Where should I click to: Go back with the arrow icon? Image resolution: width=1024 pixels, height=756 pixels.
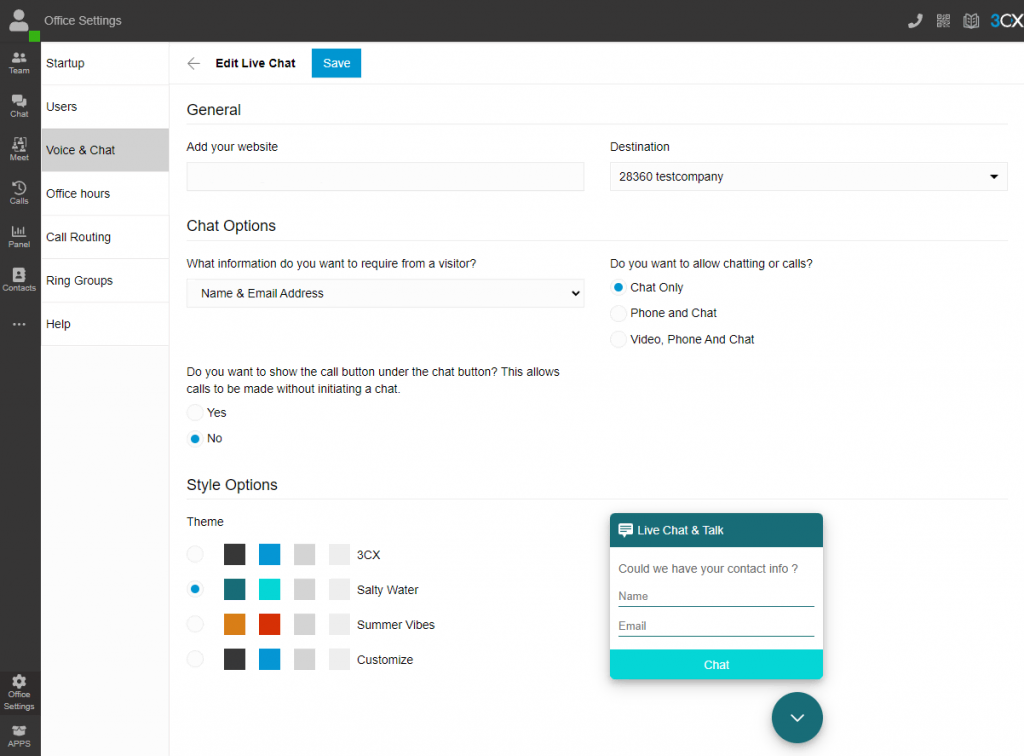tap(193, 63)
